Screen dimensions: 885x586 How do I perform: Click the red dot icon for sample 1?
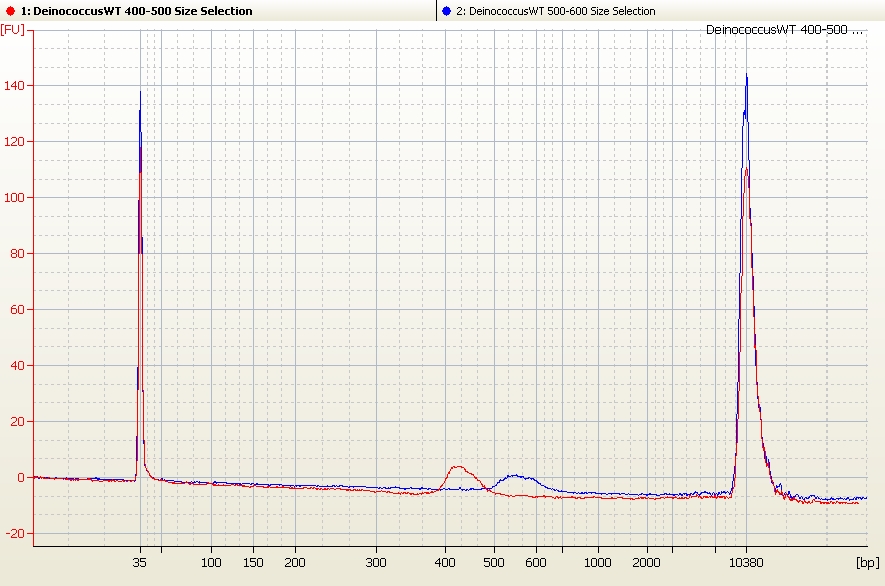[x=11, y=11]
